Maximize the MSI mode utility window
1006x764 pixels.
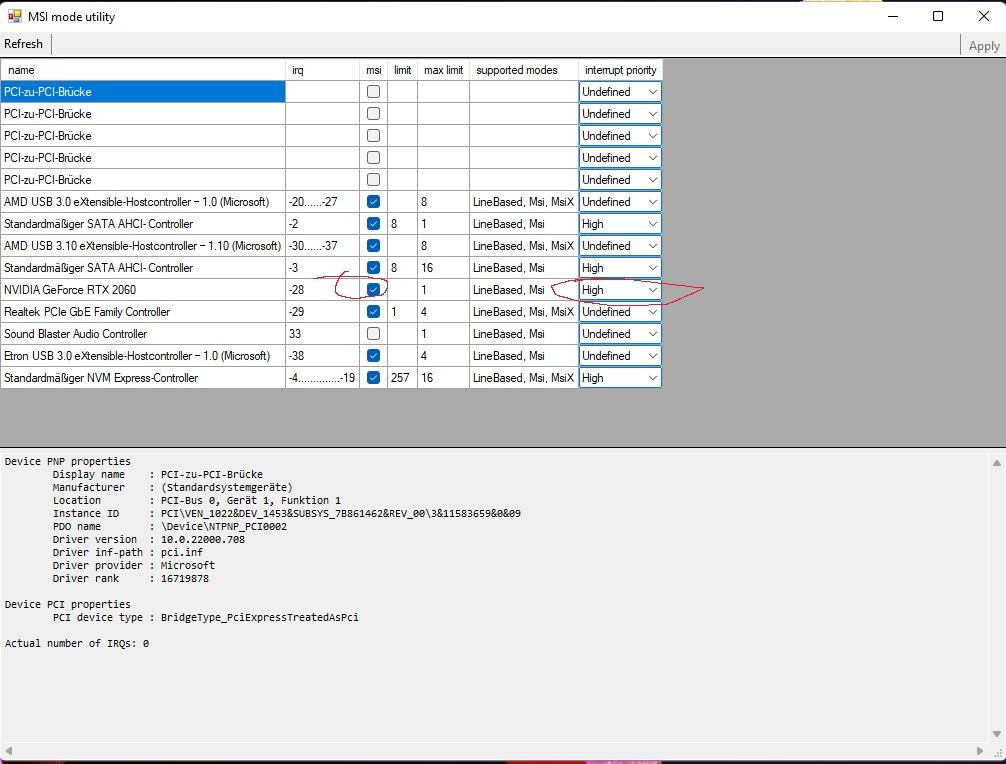pos(938,16)
